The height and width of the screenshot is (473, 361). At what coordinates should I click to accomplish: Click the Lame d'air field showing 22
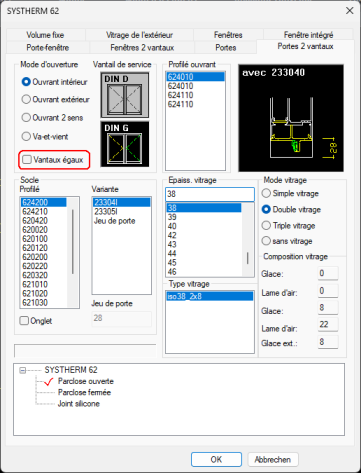click(x=328, y=324)
